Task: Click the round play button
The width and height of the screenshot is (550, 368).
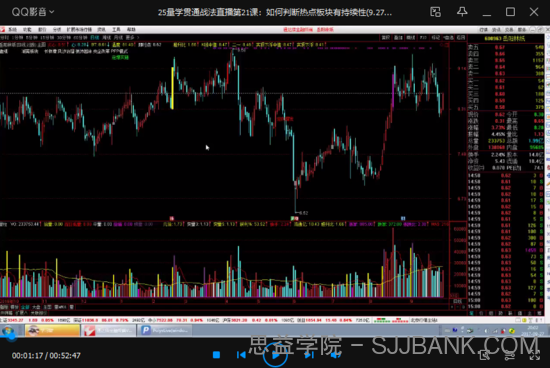Action: 275,355
